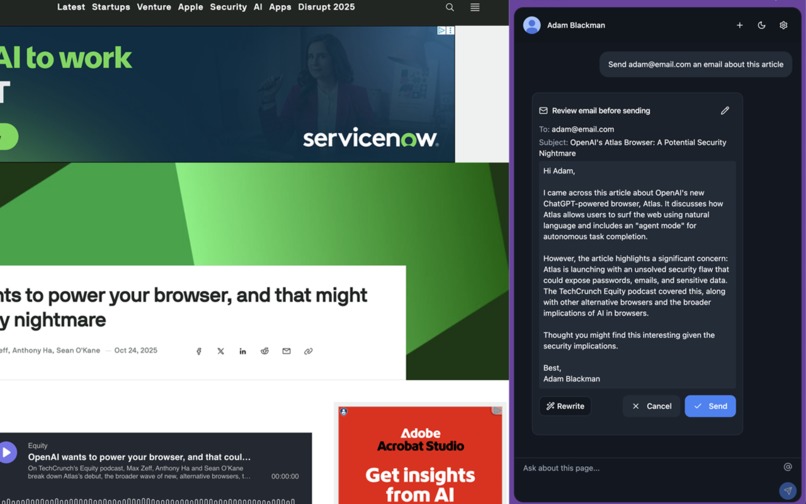Image resolution: width=806 pixels, height=504 pixels.
Task: Edit the email draft pencil icon
Action: [725, 111]
